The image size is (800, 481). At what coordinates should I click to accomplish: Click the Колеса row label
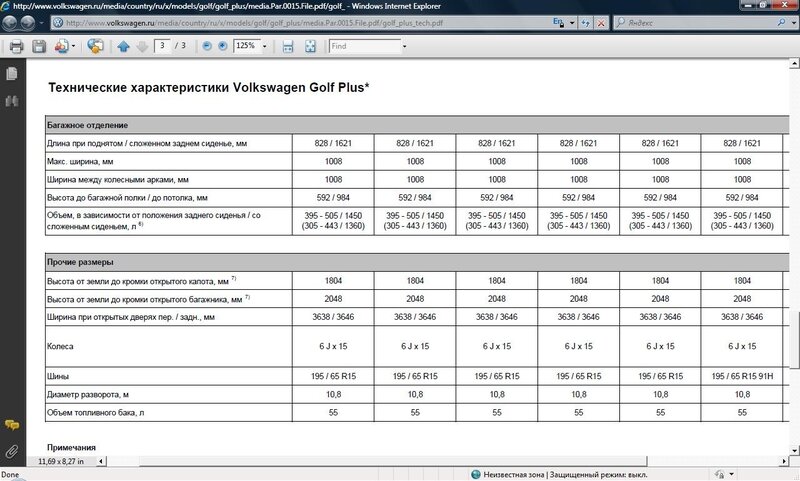point(60,346)
